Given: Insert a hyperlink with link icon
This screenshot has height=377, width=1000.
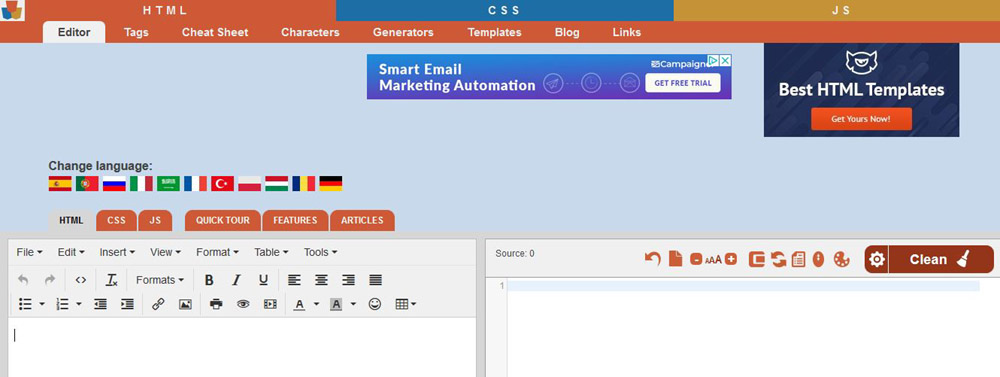Looking at the screenshot, I should (158, 304).
